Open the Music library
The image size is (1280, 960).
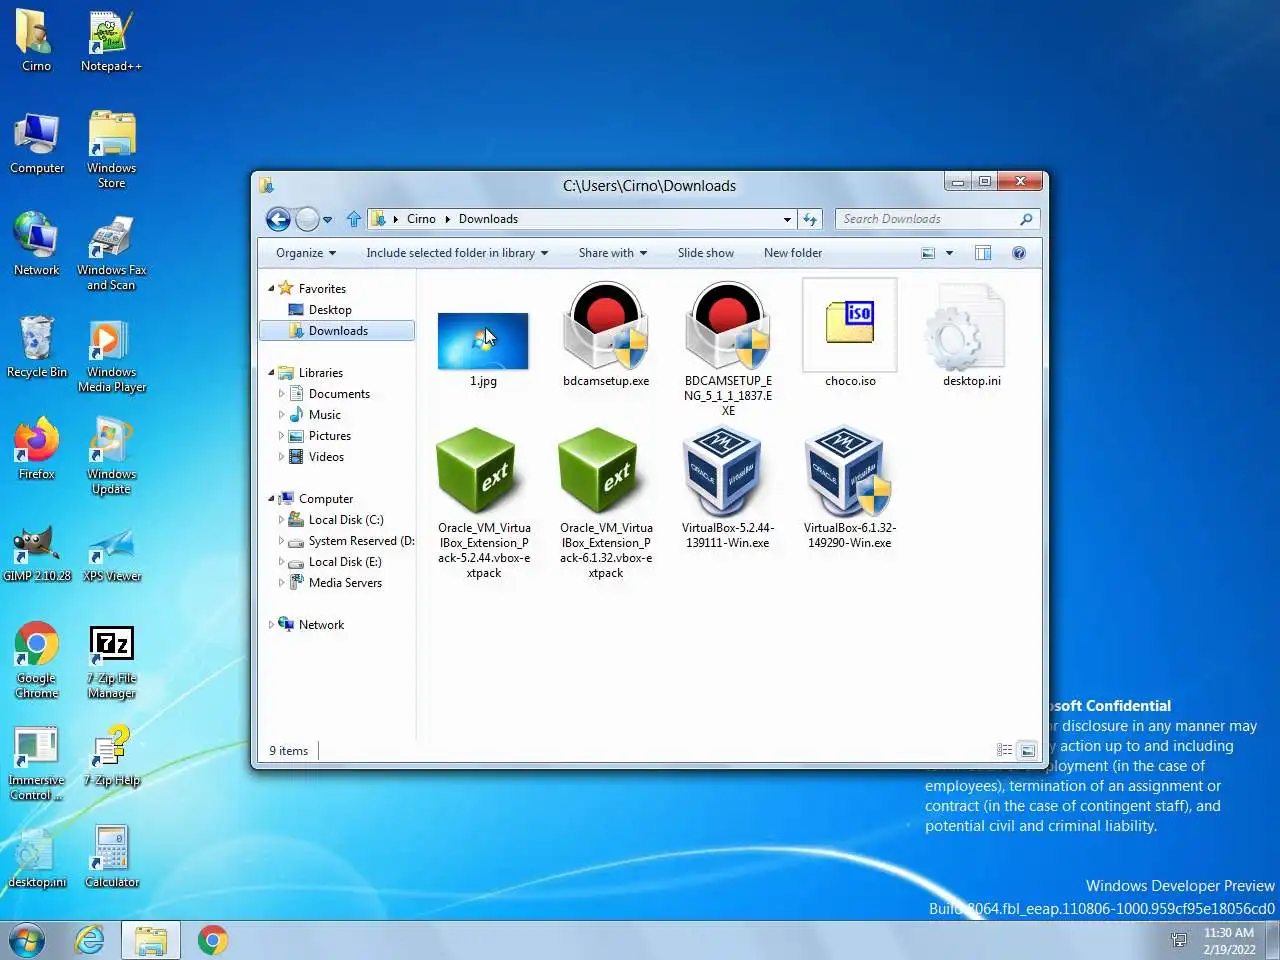coord(324,415)
